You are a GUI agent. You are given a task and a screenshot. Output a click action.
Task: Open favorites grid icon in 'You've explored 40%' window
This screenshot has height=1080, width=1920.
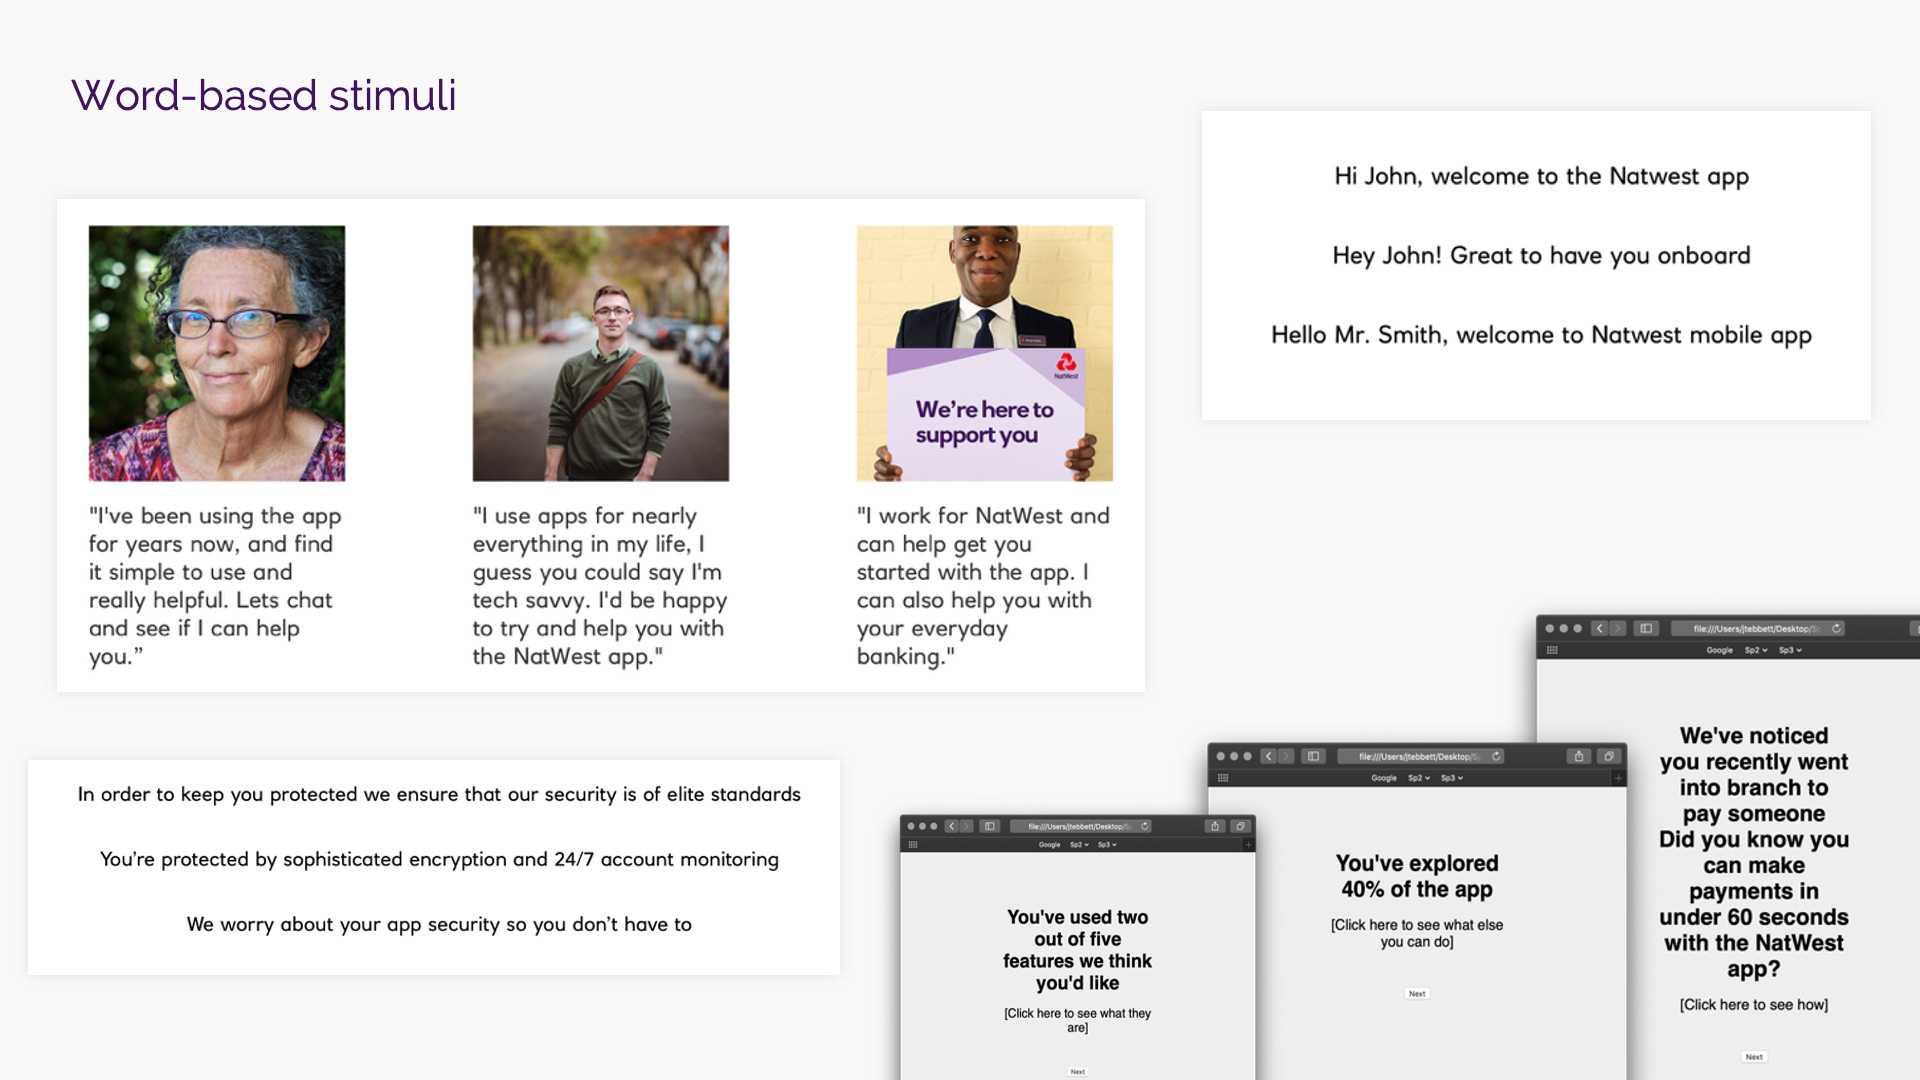click(1223, 778)
